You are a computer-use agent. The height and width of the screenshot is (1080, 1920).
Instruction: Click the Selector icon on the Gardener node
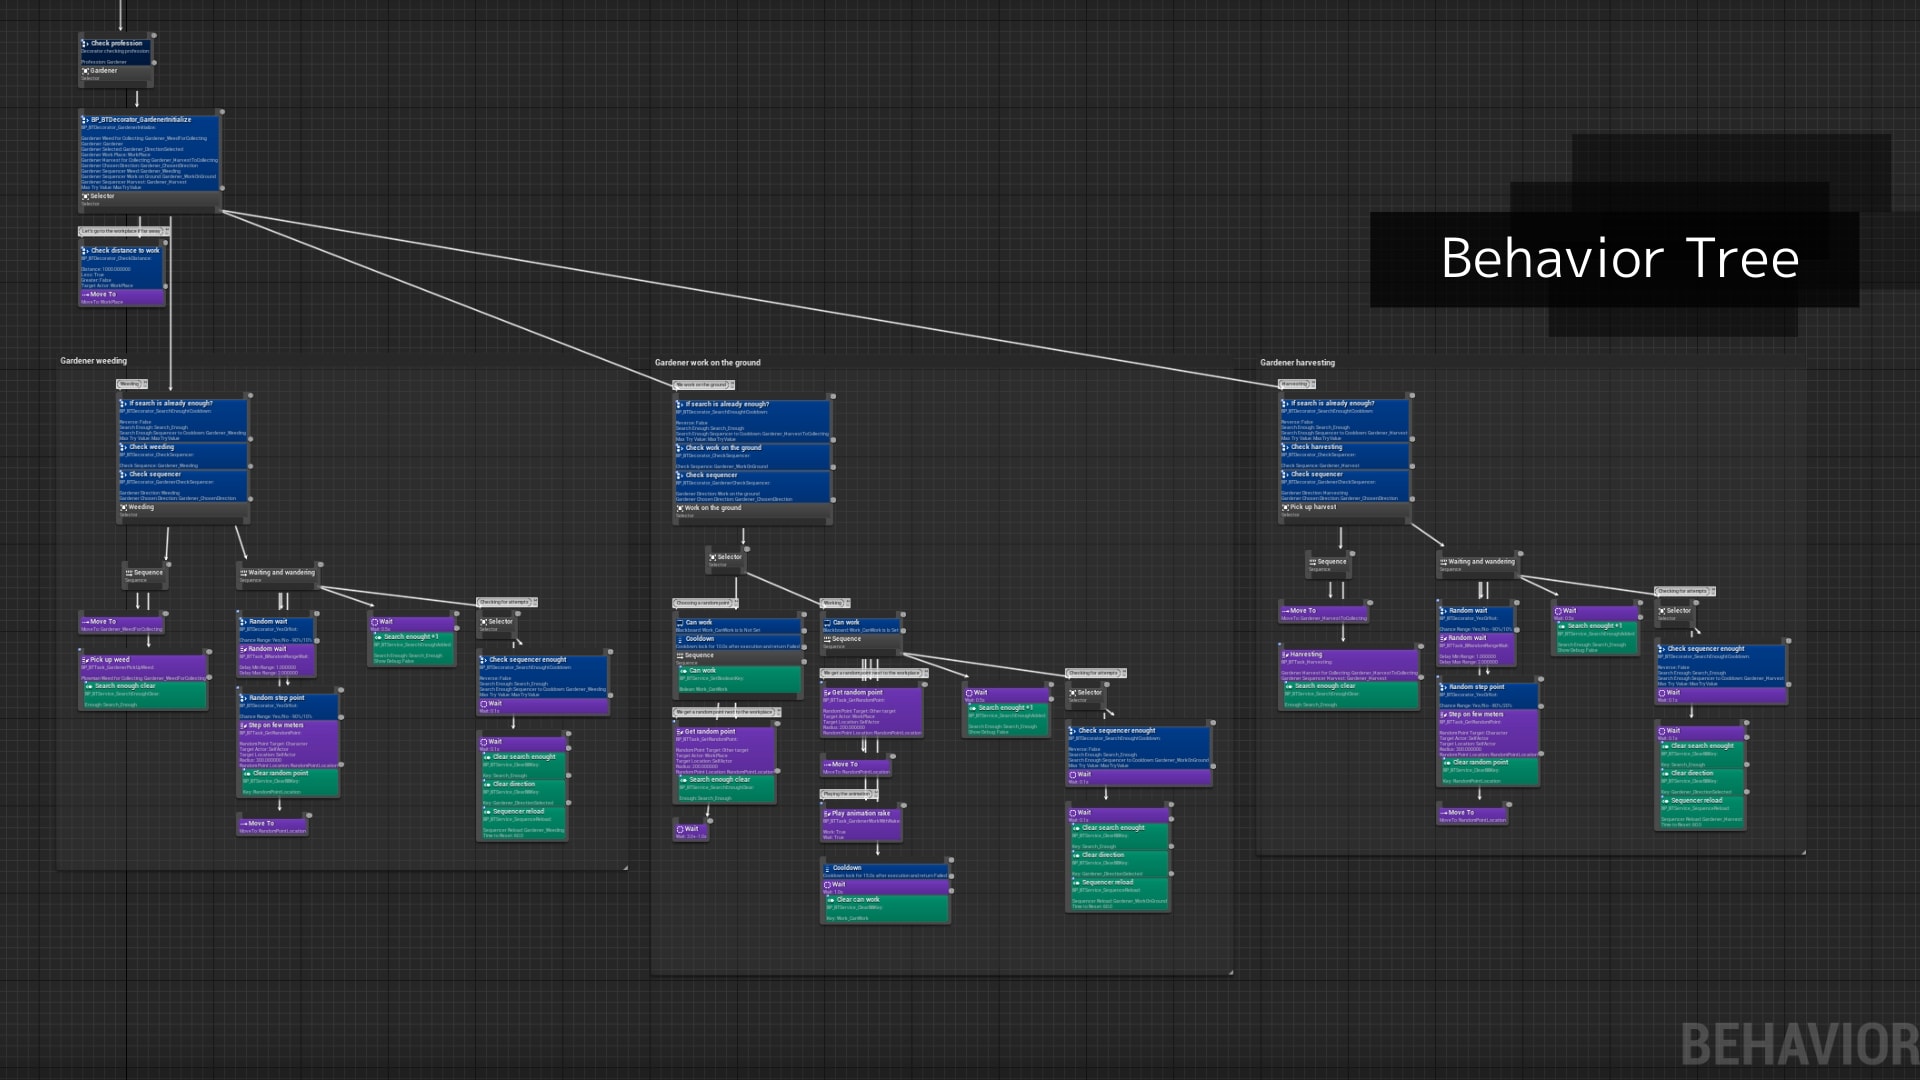[86, 70]
